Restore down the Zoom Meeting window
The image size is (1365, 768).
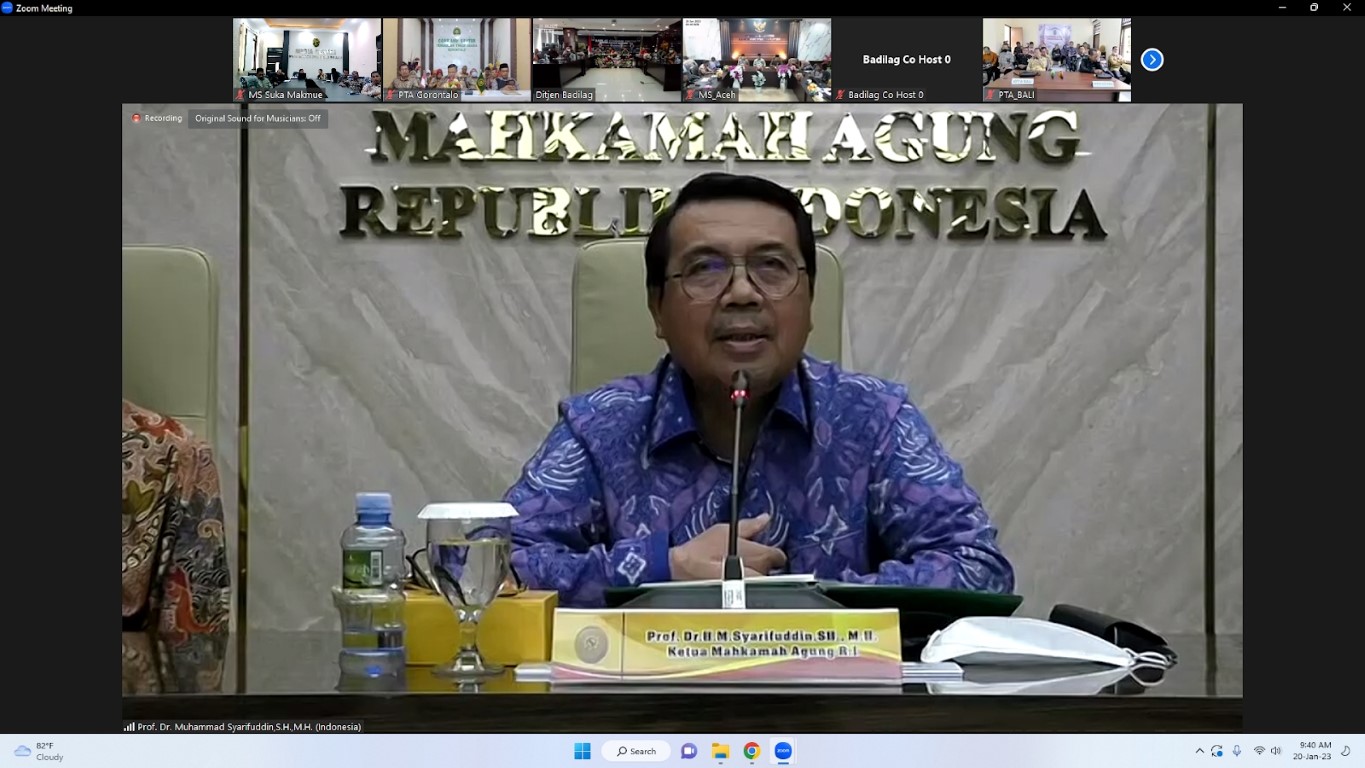pos(1314,8)
